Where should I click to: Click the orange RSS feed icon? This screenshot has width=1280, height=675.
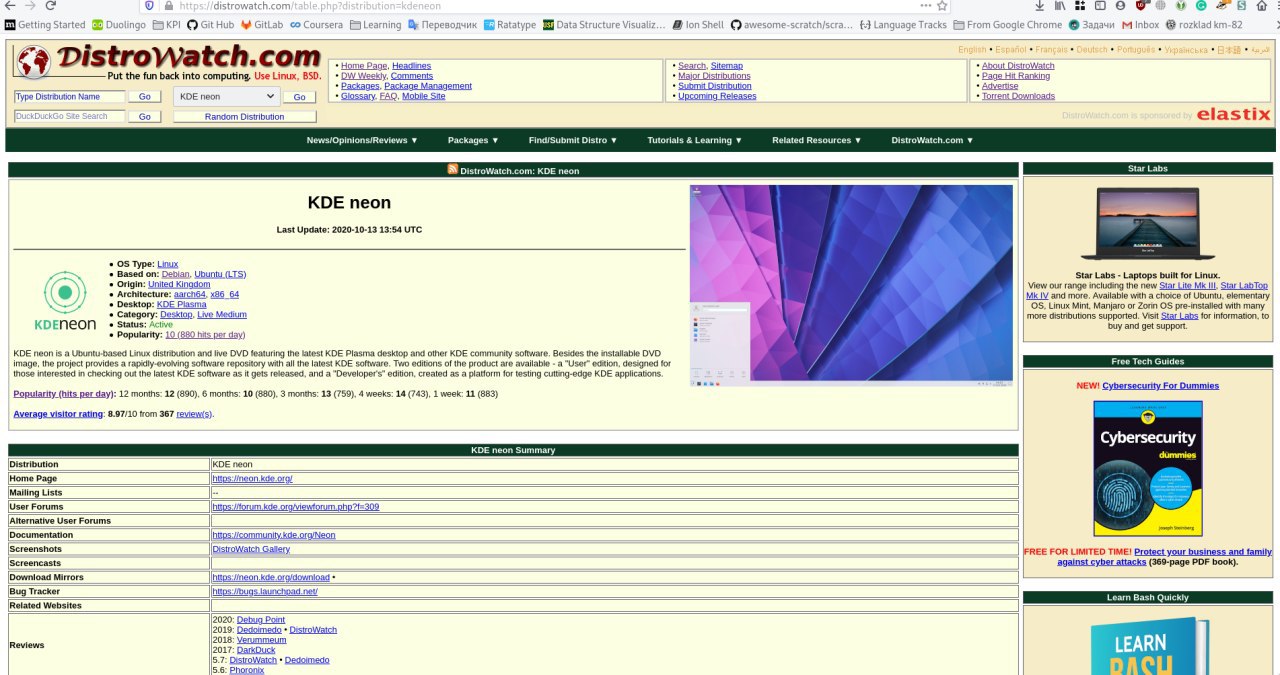[x=453, y=169]
